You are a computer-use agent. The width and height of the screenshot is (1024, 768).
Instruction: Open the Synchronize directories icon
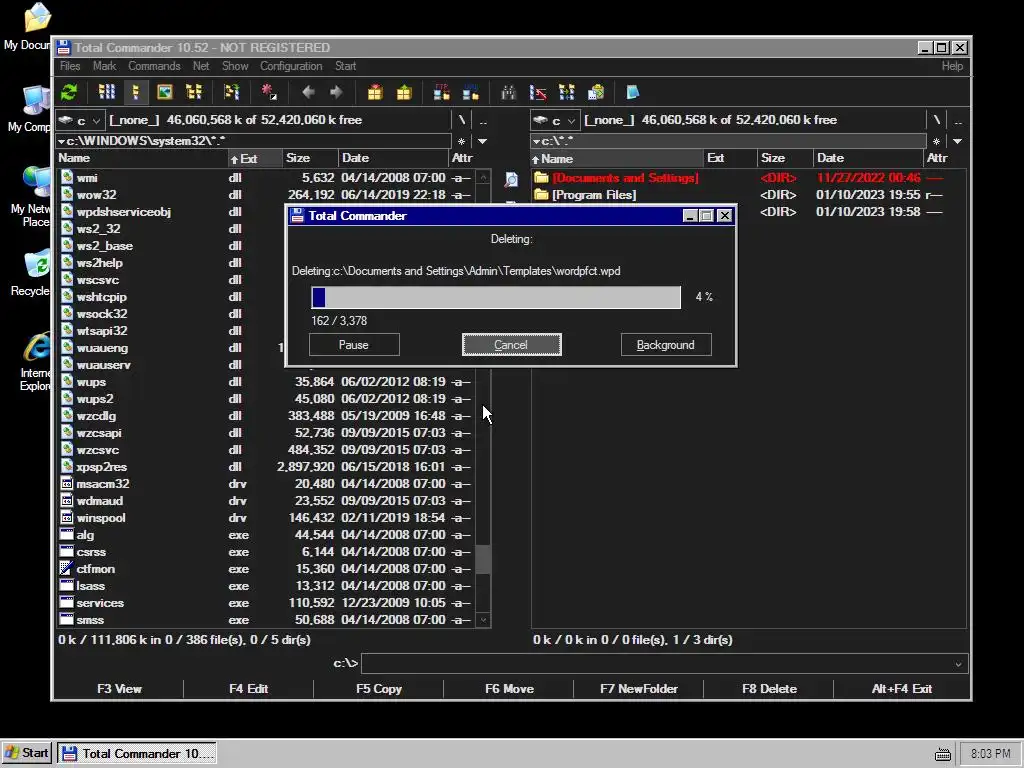pos(566,92)
